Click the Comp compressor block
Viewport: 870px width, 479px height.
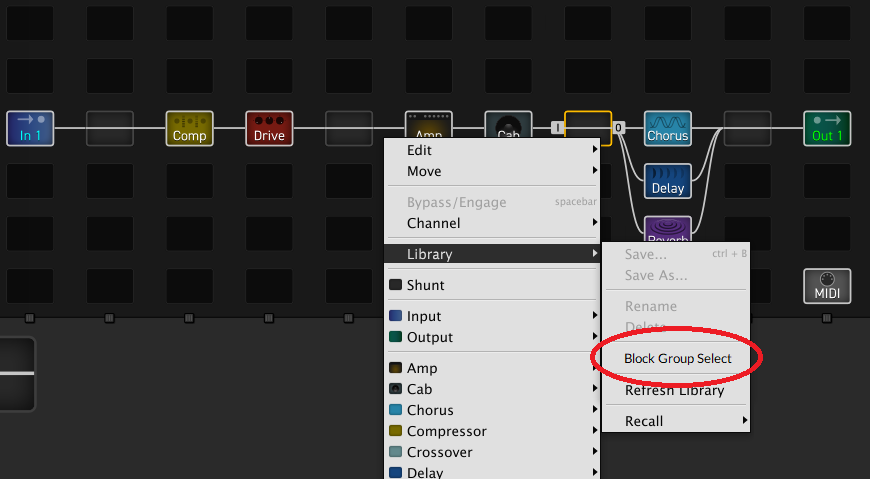coord(189,129)
